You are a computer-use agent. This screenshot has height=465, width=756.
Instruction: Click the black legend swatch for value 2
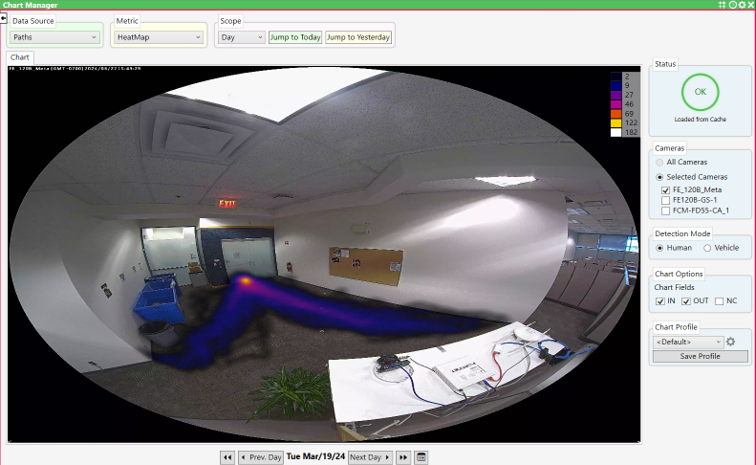[616, 77]
